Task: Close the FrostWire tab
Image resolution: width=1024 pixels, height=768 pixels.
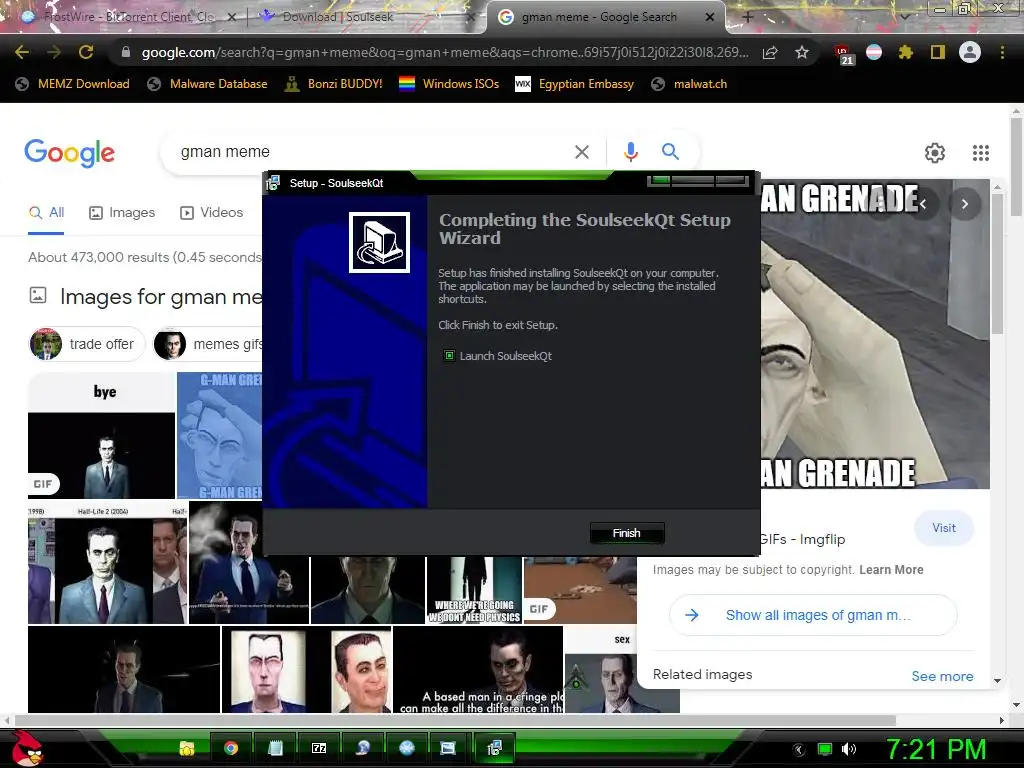Action: coord(231,17)
